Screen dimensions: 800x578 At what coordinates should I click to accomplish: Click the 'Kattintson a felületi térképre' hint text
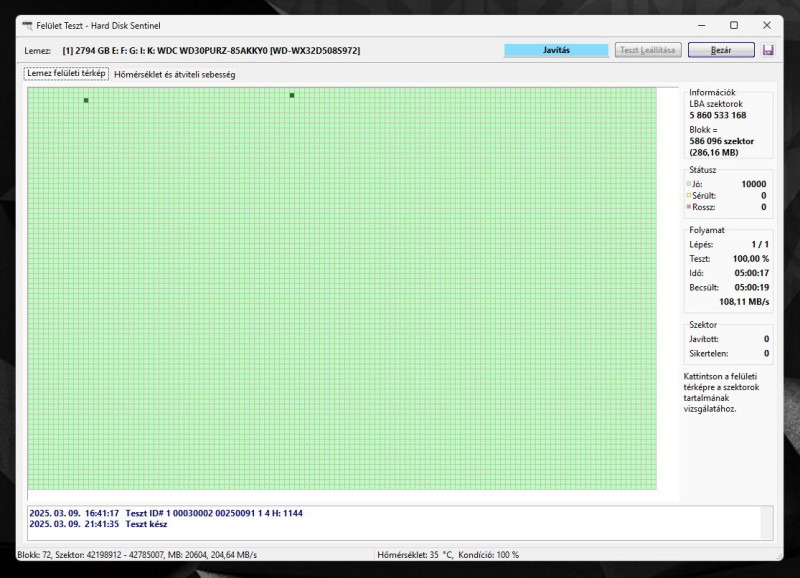point(721,392)
